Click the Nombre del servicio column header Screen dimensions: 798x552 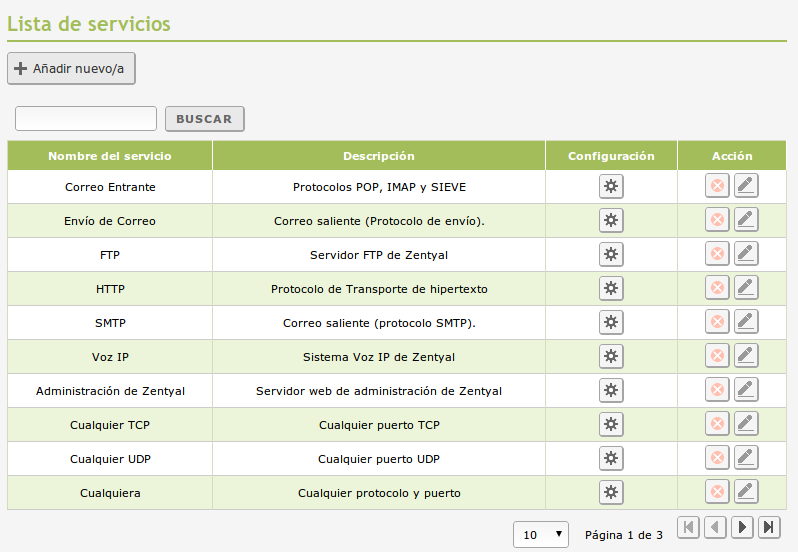pyautogui.click(x=110, y=156)
